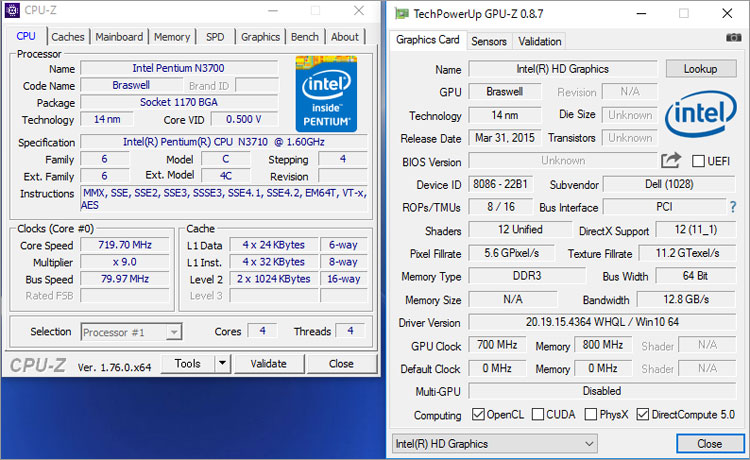Image resolution: width=750 pixels, height=460 pixels.
Task: Click the GPU Clock value 700 MHz
Action: pyautogui.click(x=497, y=345)
